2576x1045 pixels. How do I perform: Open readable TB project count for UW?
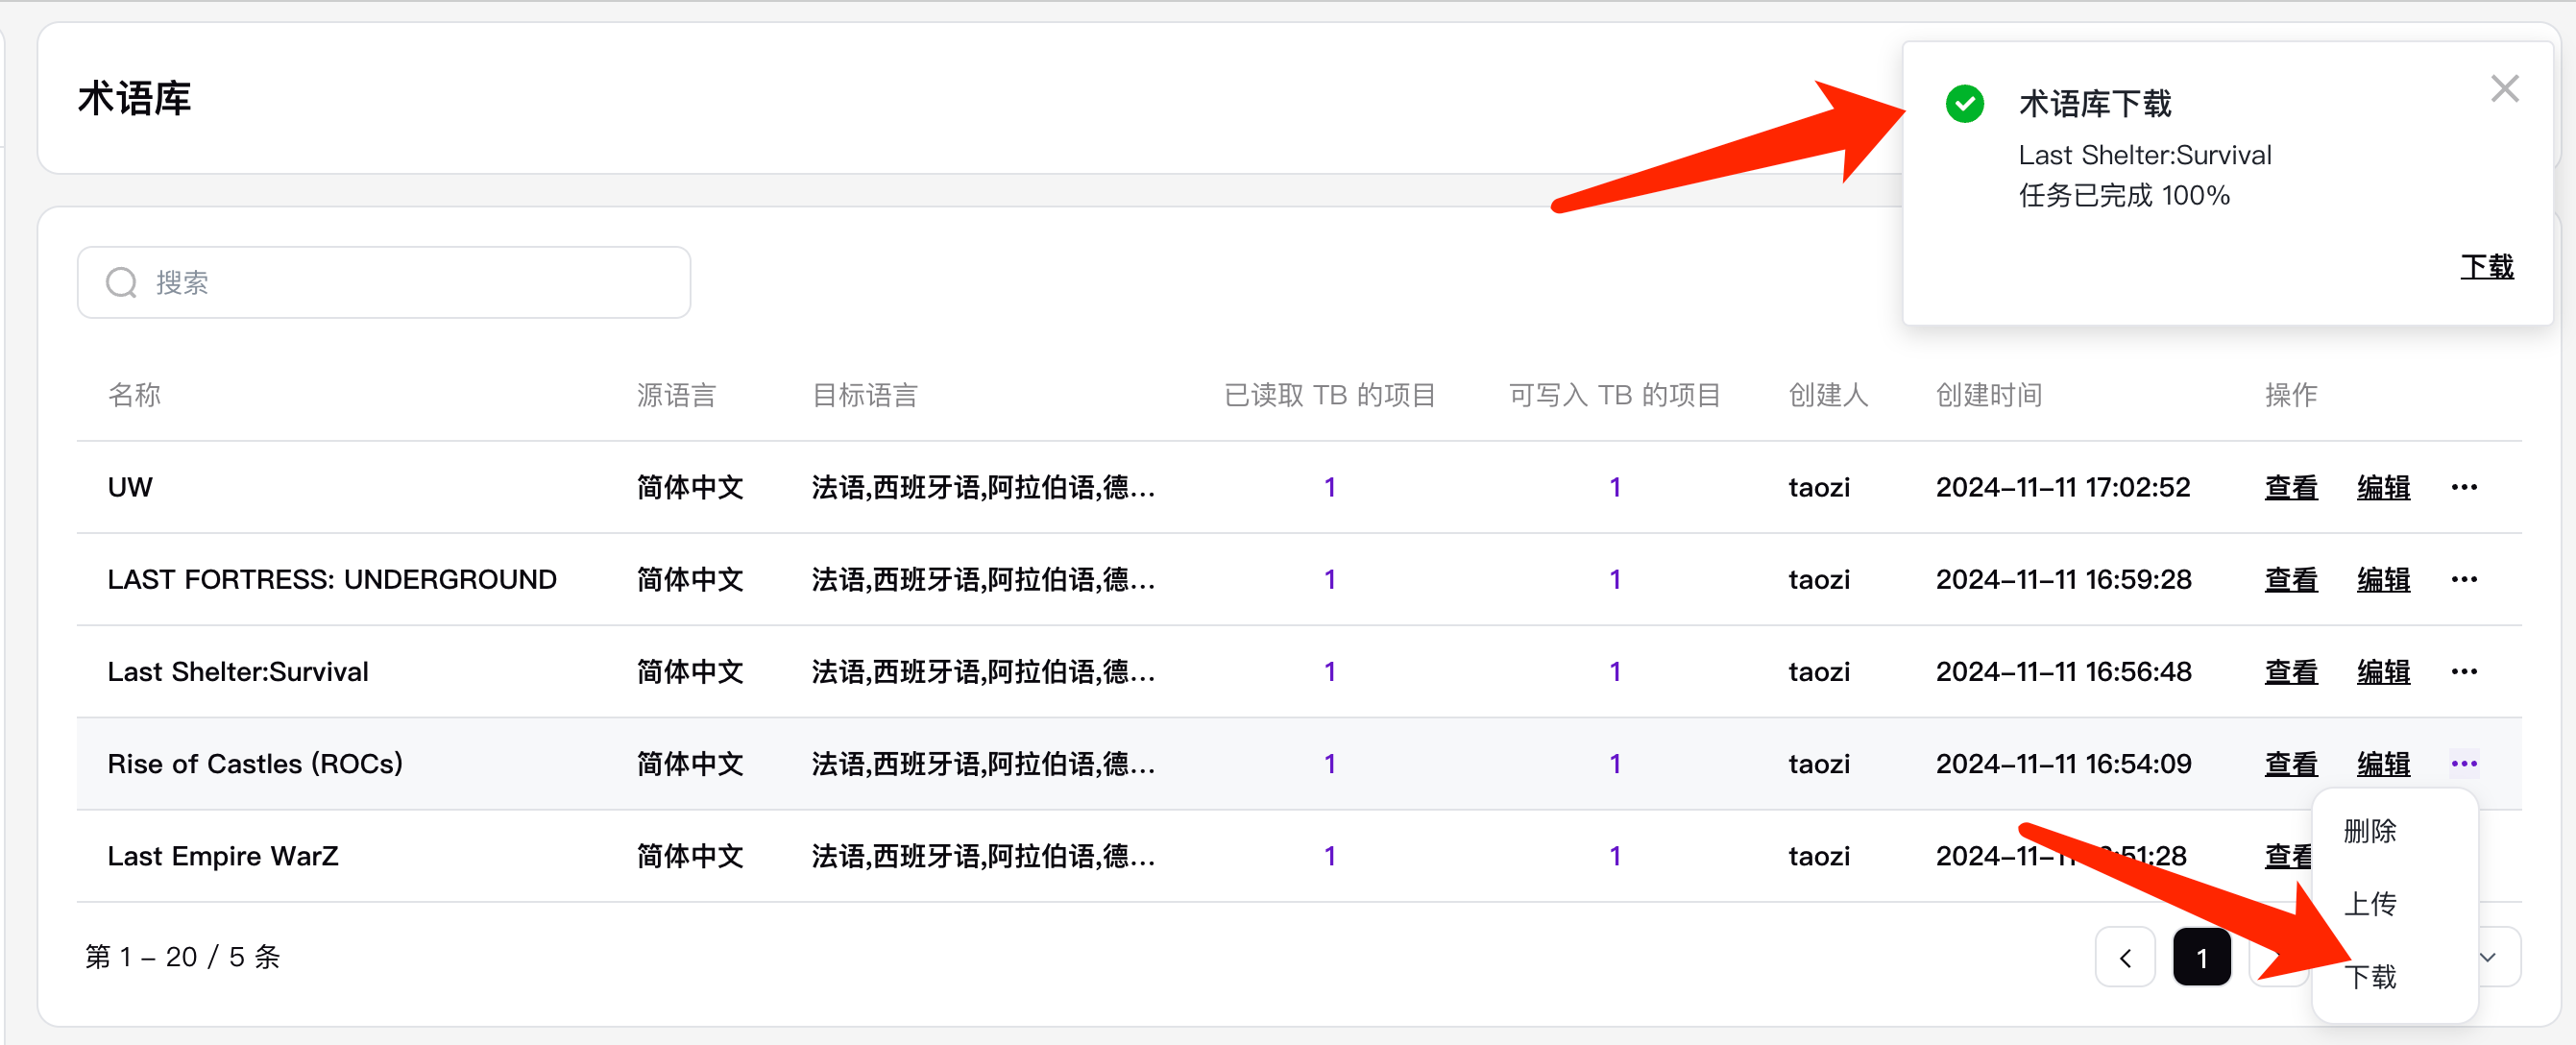(1329, 487)
